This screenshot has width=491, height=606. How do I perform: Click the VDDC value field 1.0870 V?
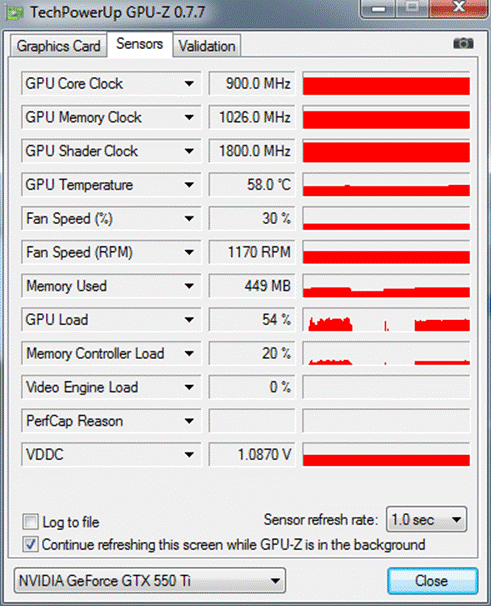click(252, 454)
